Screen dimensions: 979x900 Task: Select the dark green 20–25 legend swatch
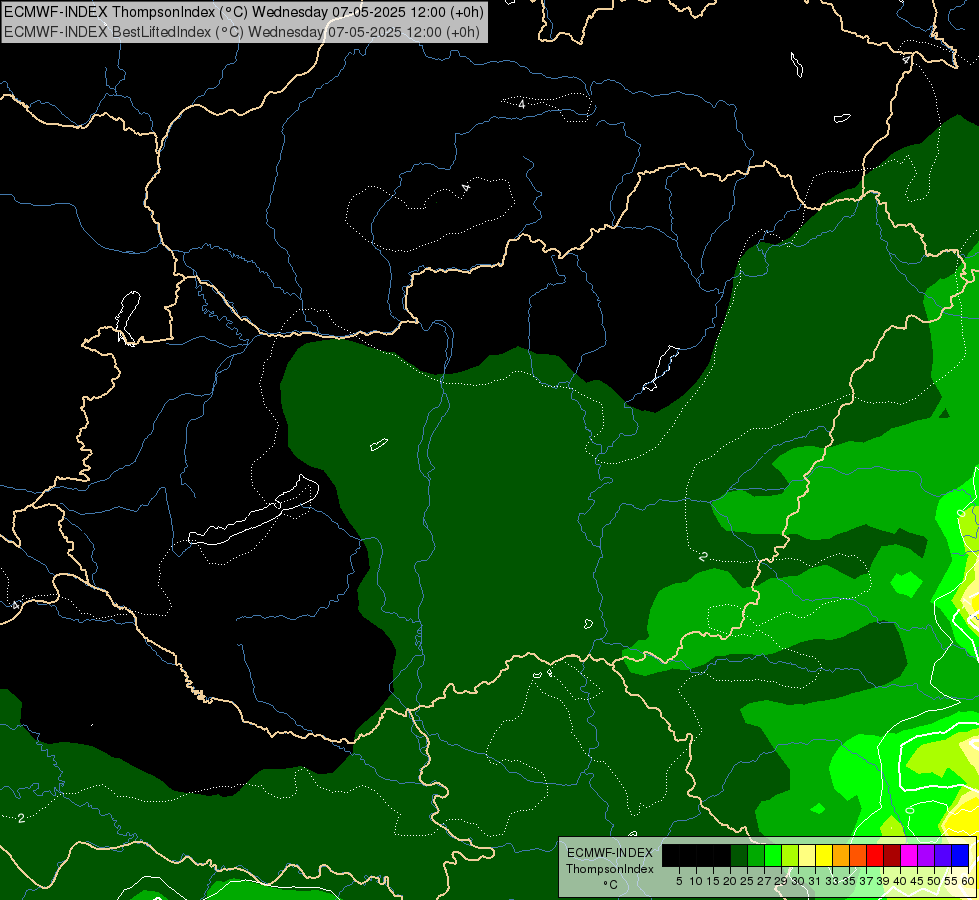tap(739, 856)
